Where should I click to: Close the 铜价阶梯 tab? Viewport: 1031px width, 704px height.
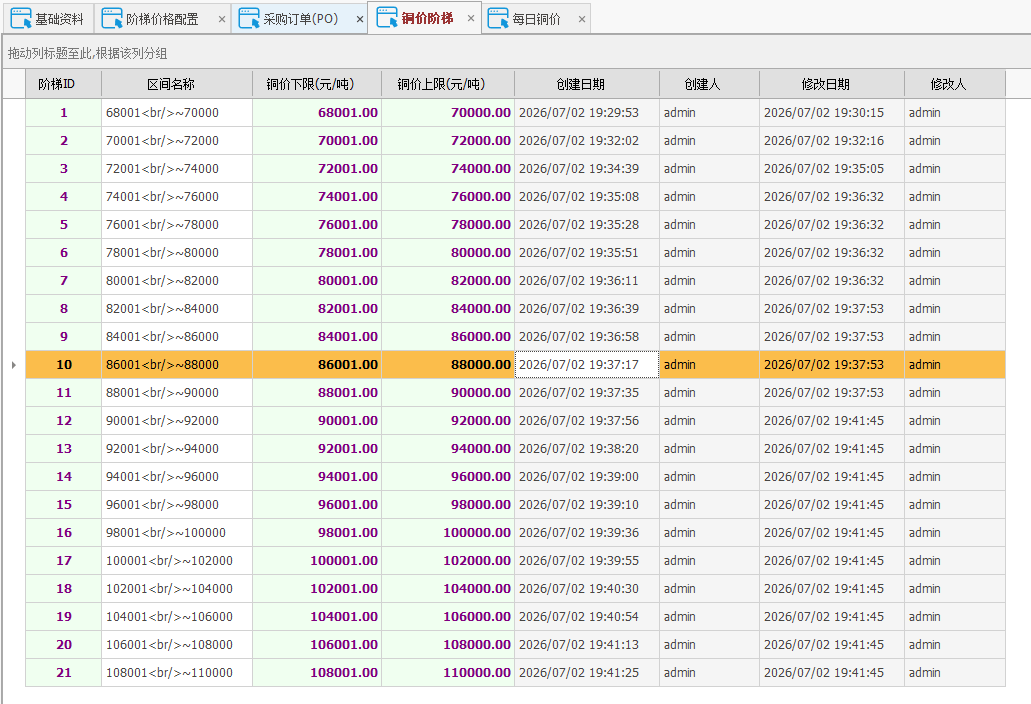pos(471,18)
